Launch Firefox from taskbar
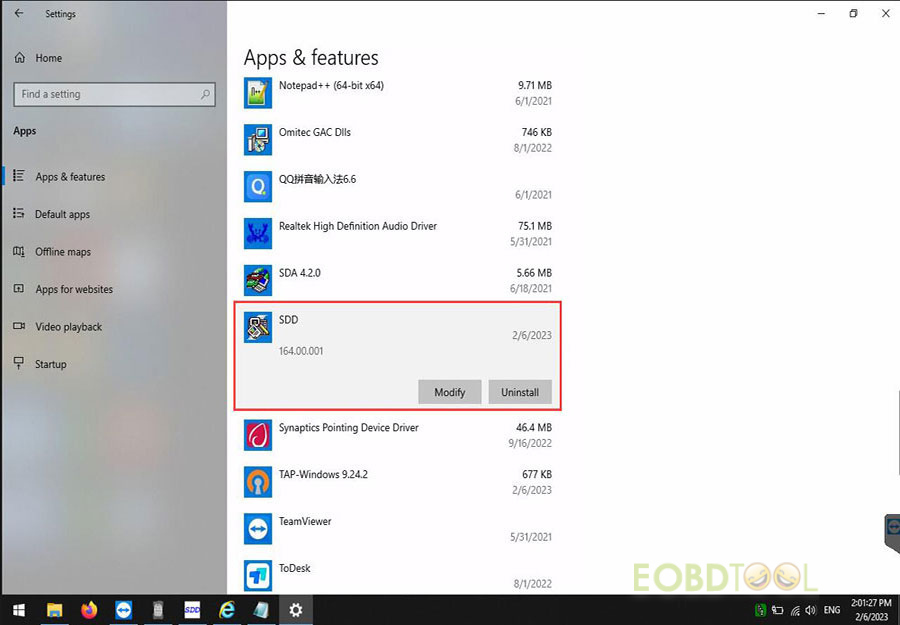Image resolution: width=900 pixels, height=625 pixels. coord(89,610)
